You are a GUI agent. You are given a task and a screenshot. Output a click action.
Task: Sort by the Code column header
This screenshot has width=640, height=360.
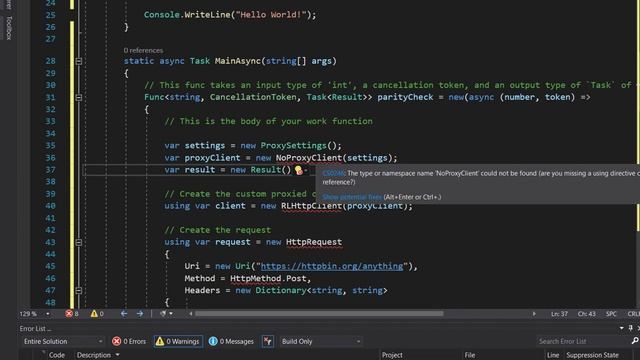(57, 355)
